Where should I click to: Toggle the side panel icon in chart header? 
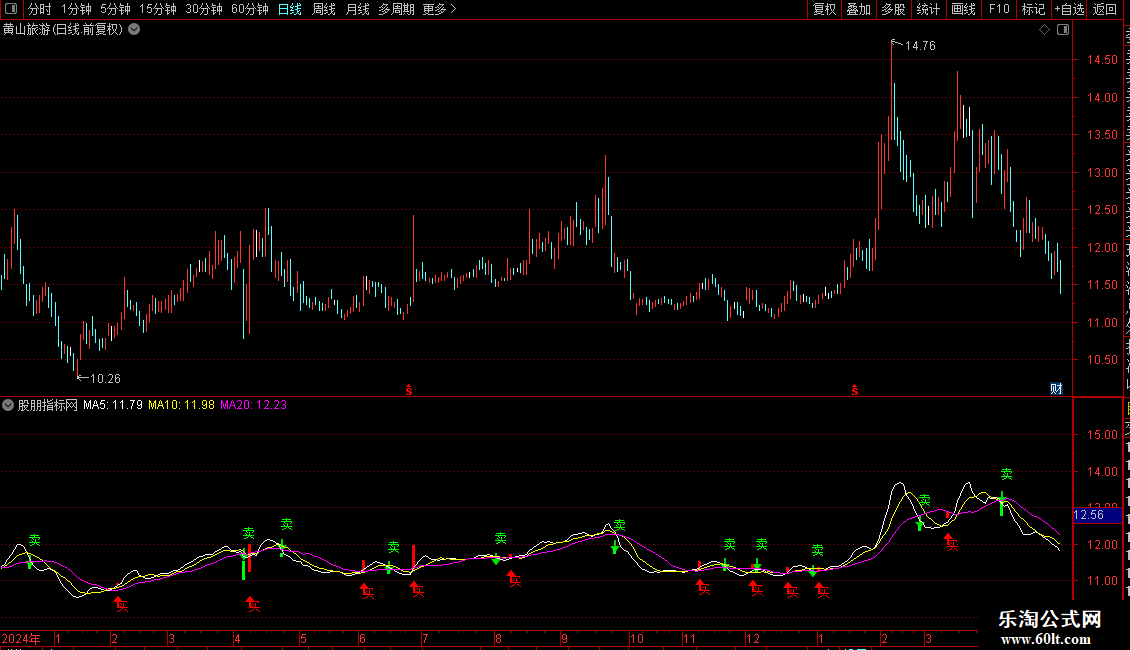[x=1063, y=30]
